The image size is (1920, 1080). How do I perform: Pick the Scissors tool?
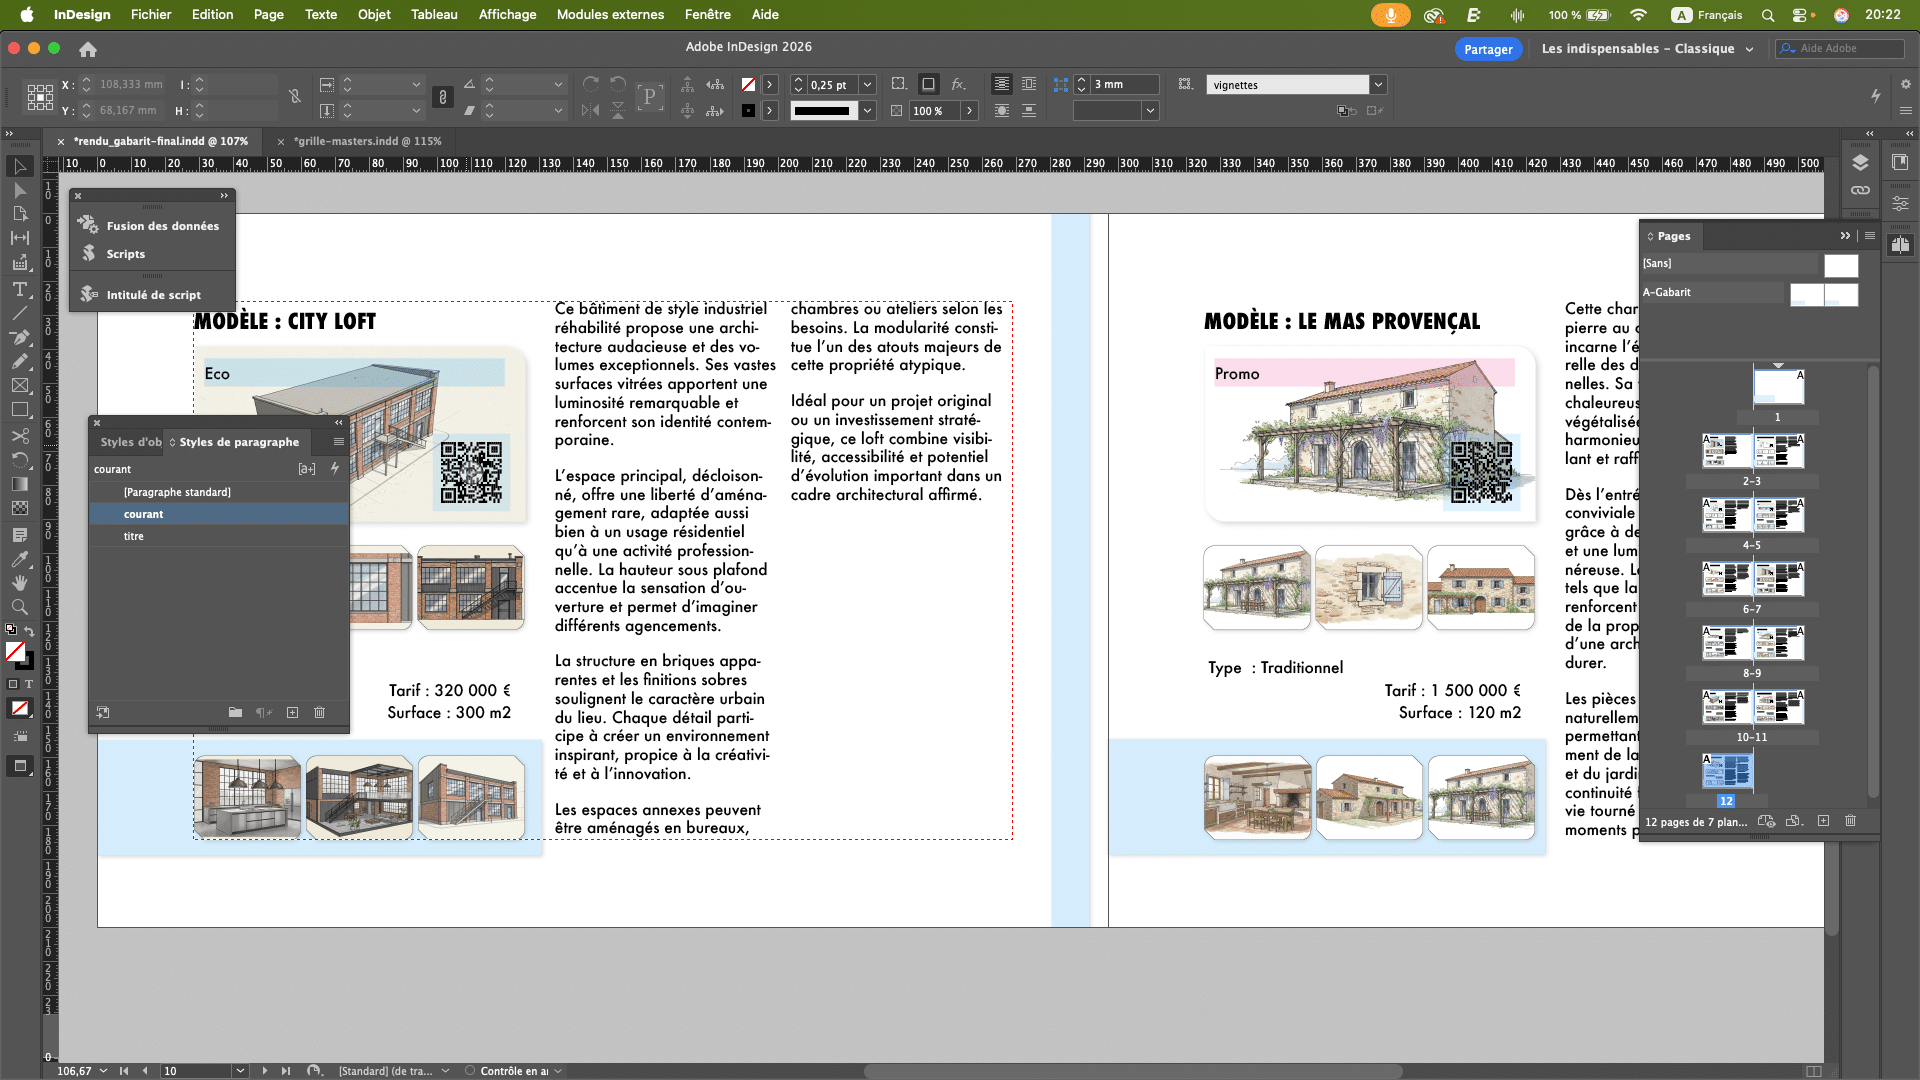click(x=19, y=436)
